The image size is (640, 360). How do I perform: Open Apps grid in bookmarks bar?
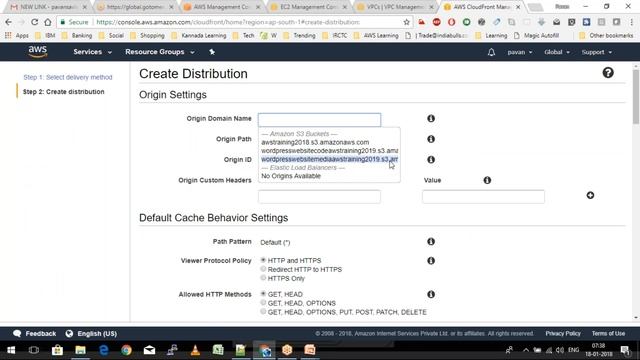point(17,36)
